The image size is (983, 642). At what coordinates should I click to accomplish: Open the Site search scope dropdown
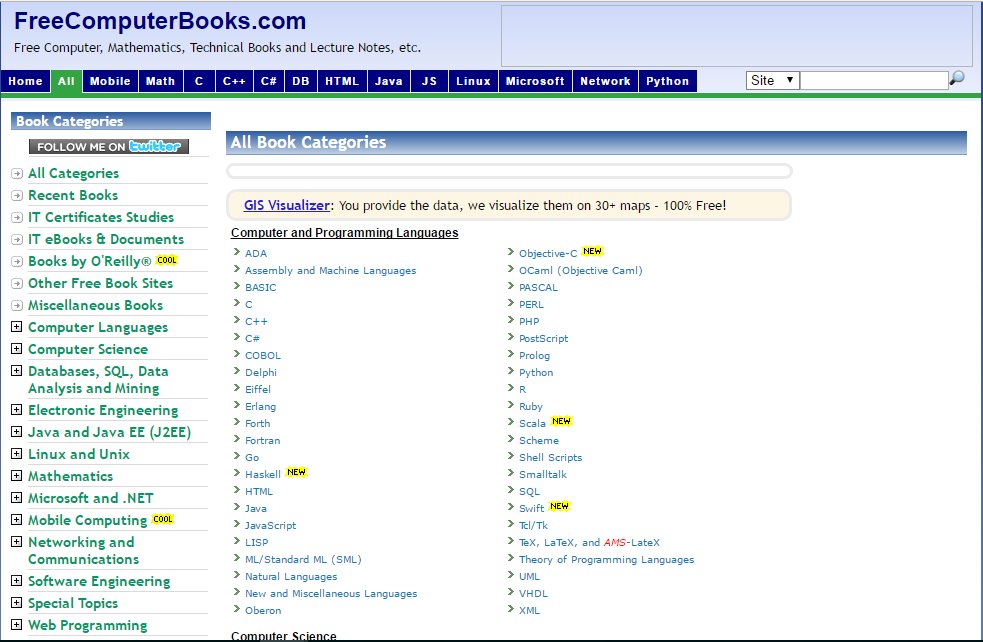pos(772,81)
